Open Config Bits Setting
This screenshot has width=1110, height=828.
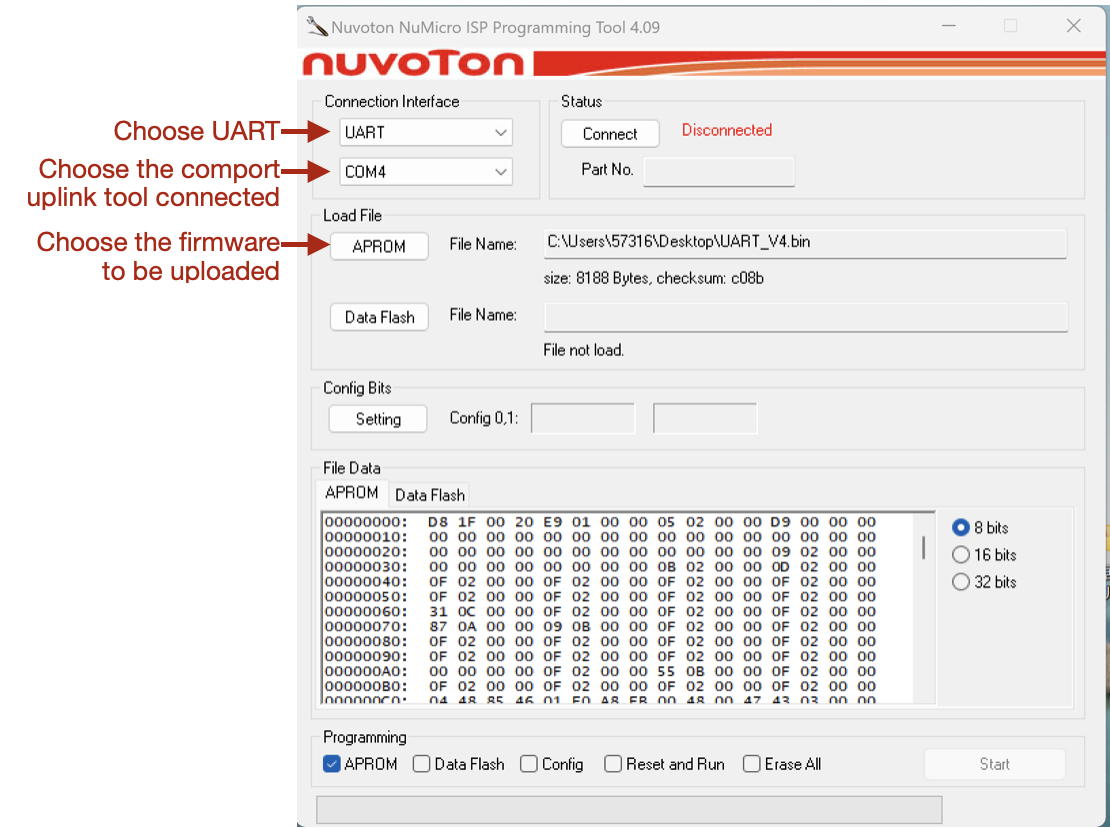(378, 419)
